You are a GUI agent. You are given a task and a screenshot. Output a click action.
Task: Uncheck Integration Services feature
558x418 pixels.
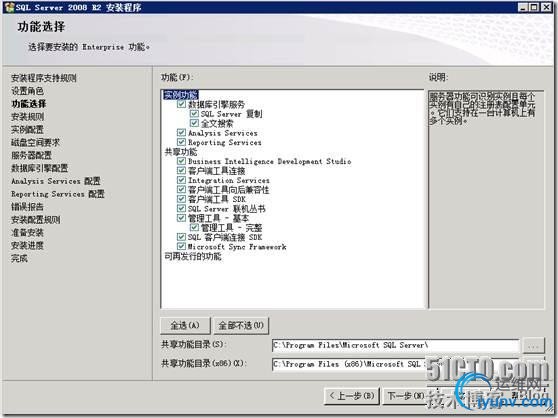click(x=181, y=180)
